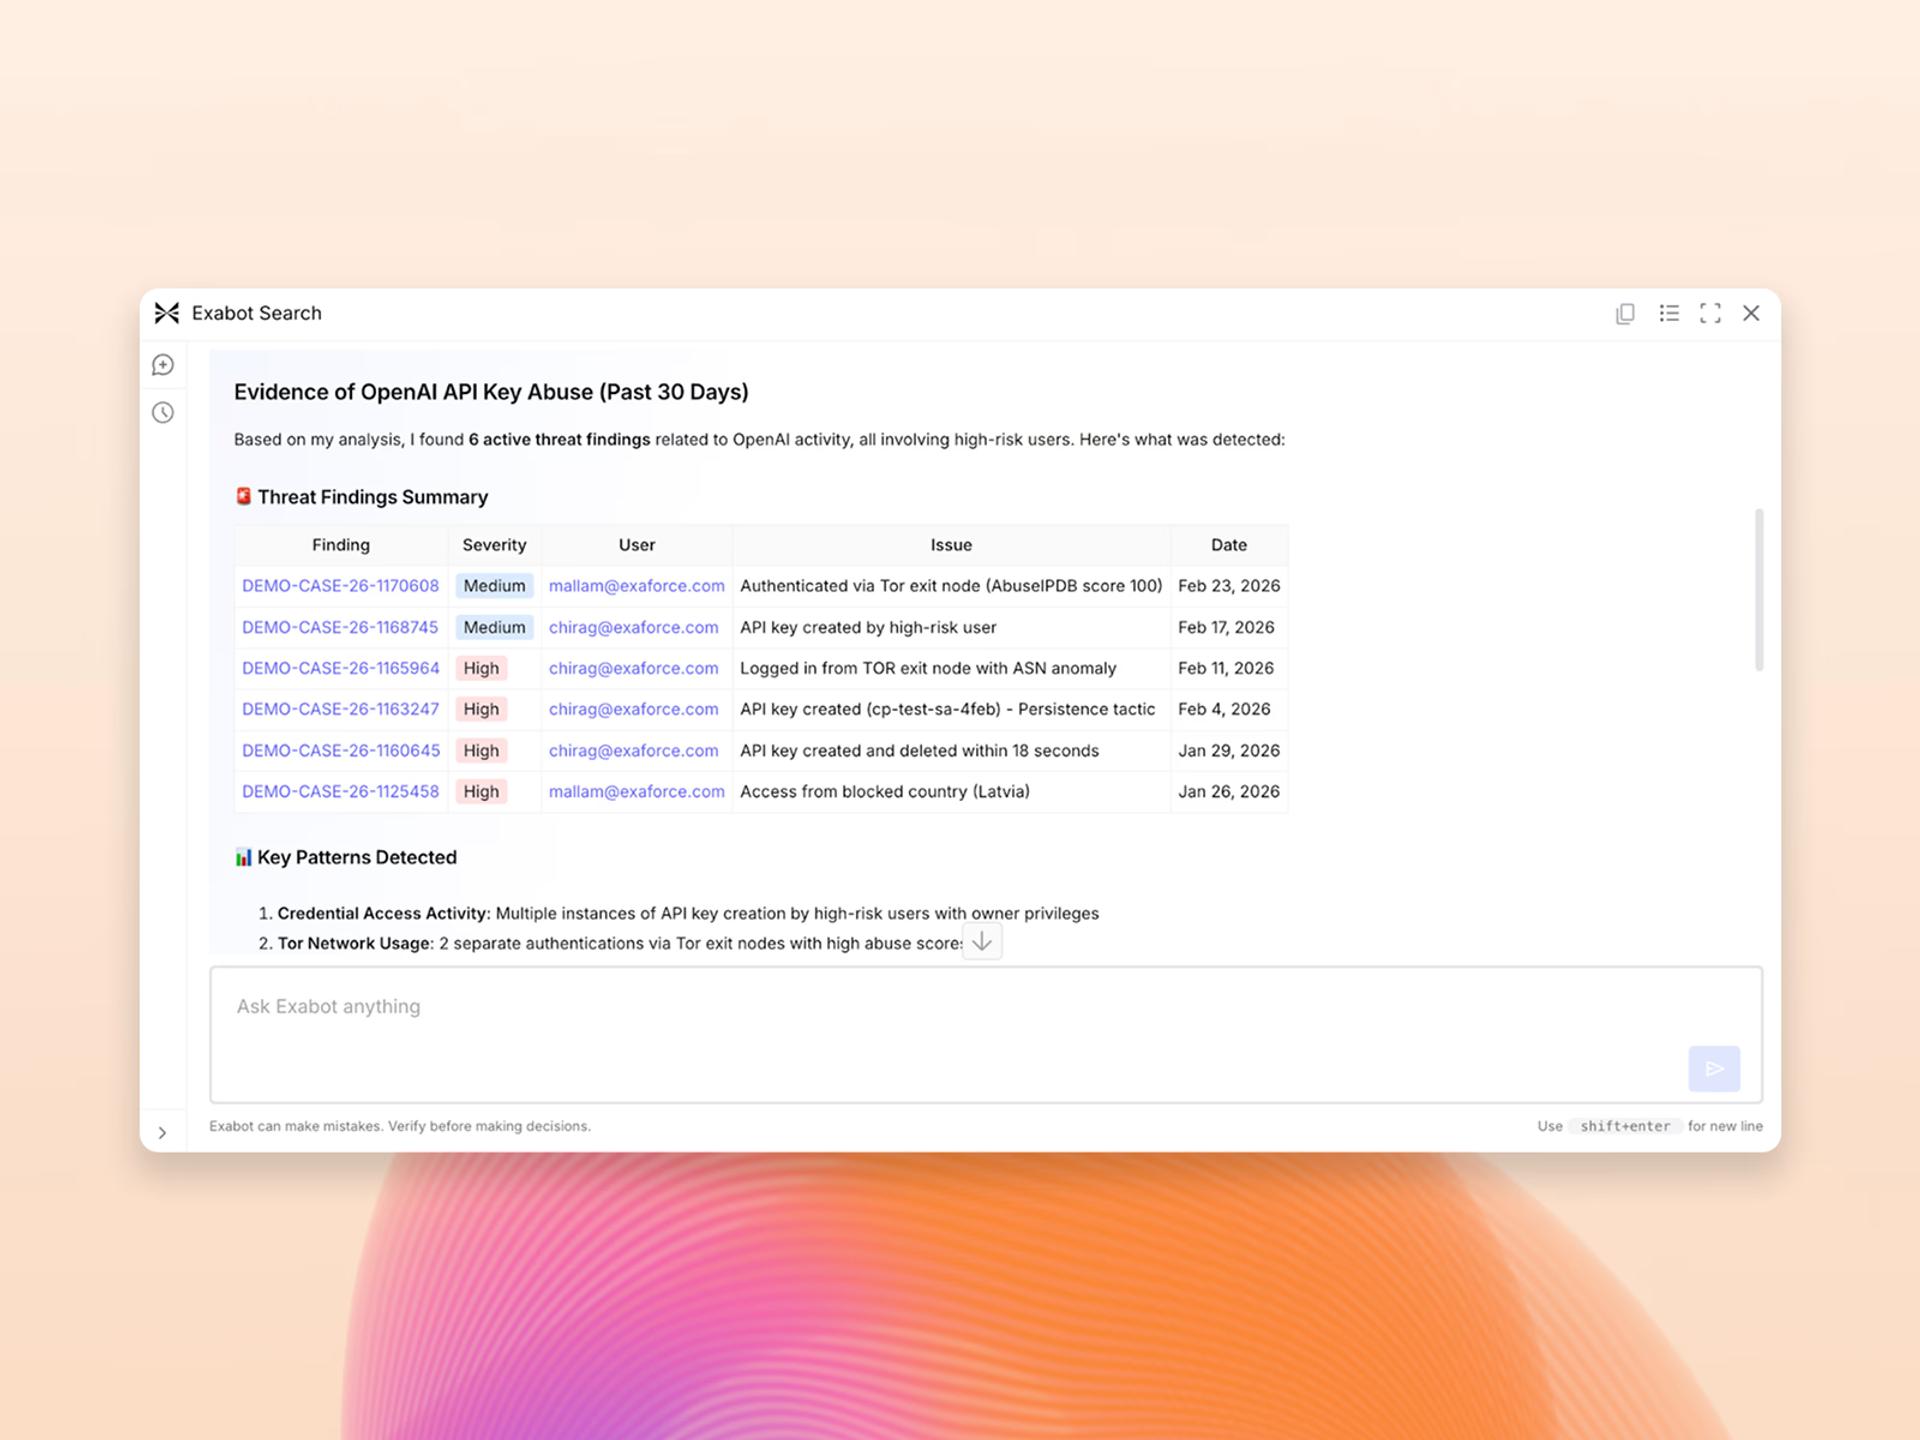
Task: Click the date Feb 11, 2026
Action: click(x=1225, y=668)
